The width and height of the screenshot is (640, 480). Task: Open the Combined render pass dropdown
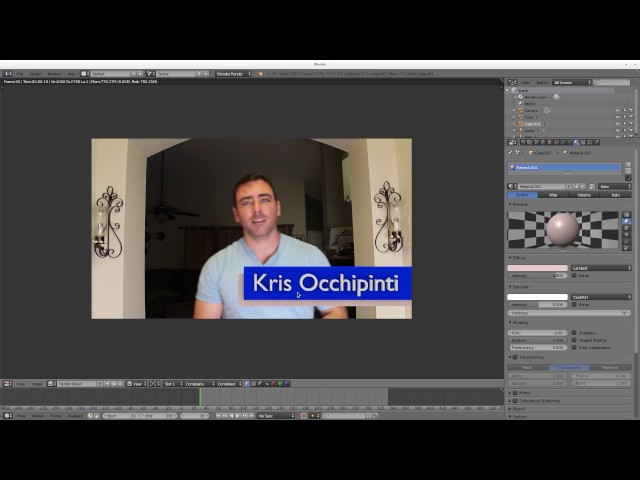click(x=229, y=384)
